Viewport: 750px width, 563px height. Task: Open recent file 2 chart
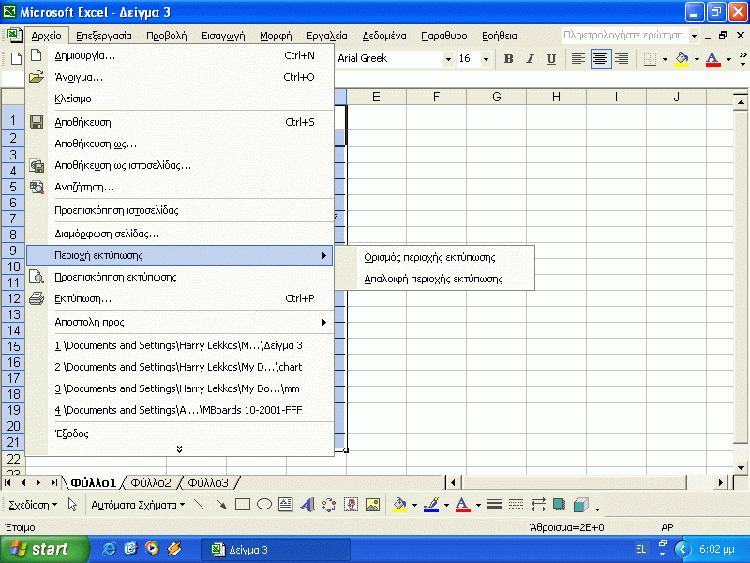coord(180,367)
